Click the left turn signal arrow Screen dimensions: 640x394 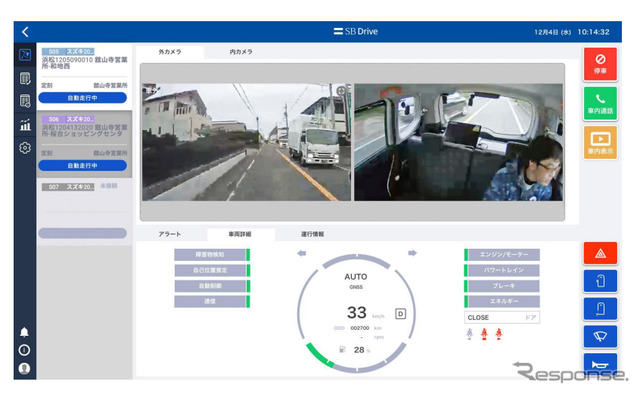click(x=302, y=254)
